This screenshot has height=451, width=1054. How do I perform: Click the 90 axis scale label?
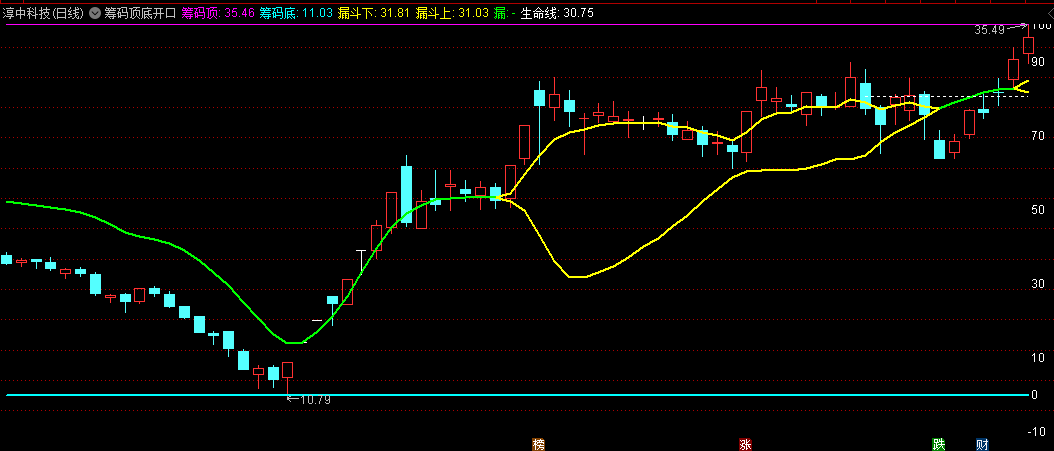pyautogui.click(x=1037, y=62)
